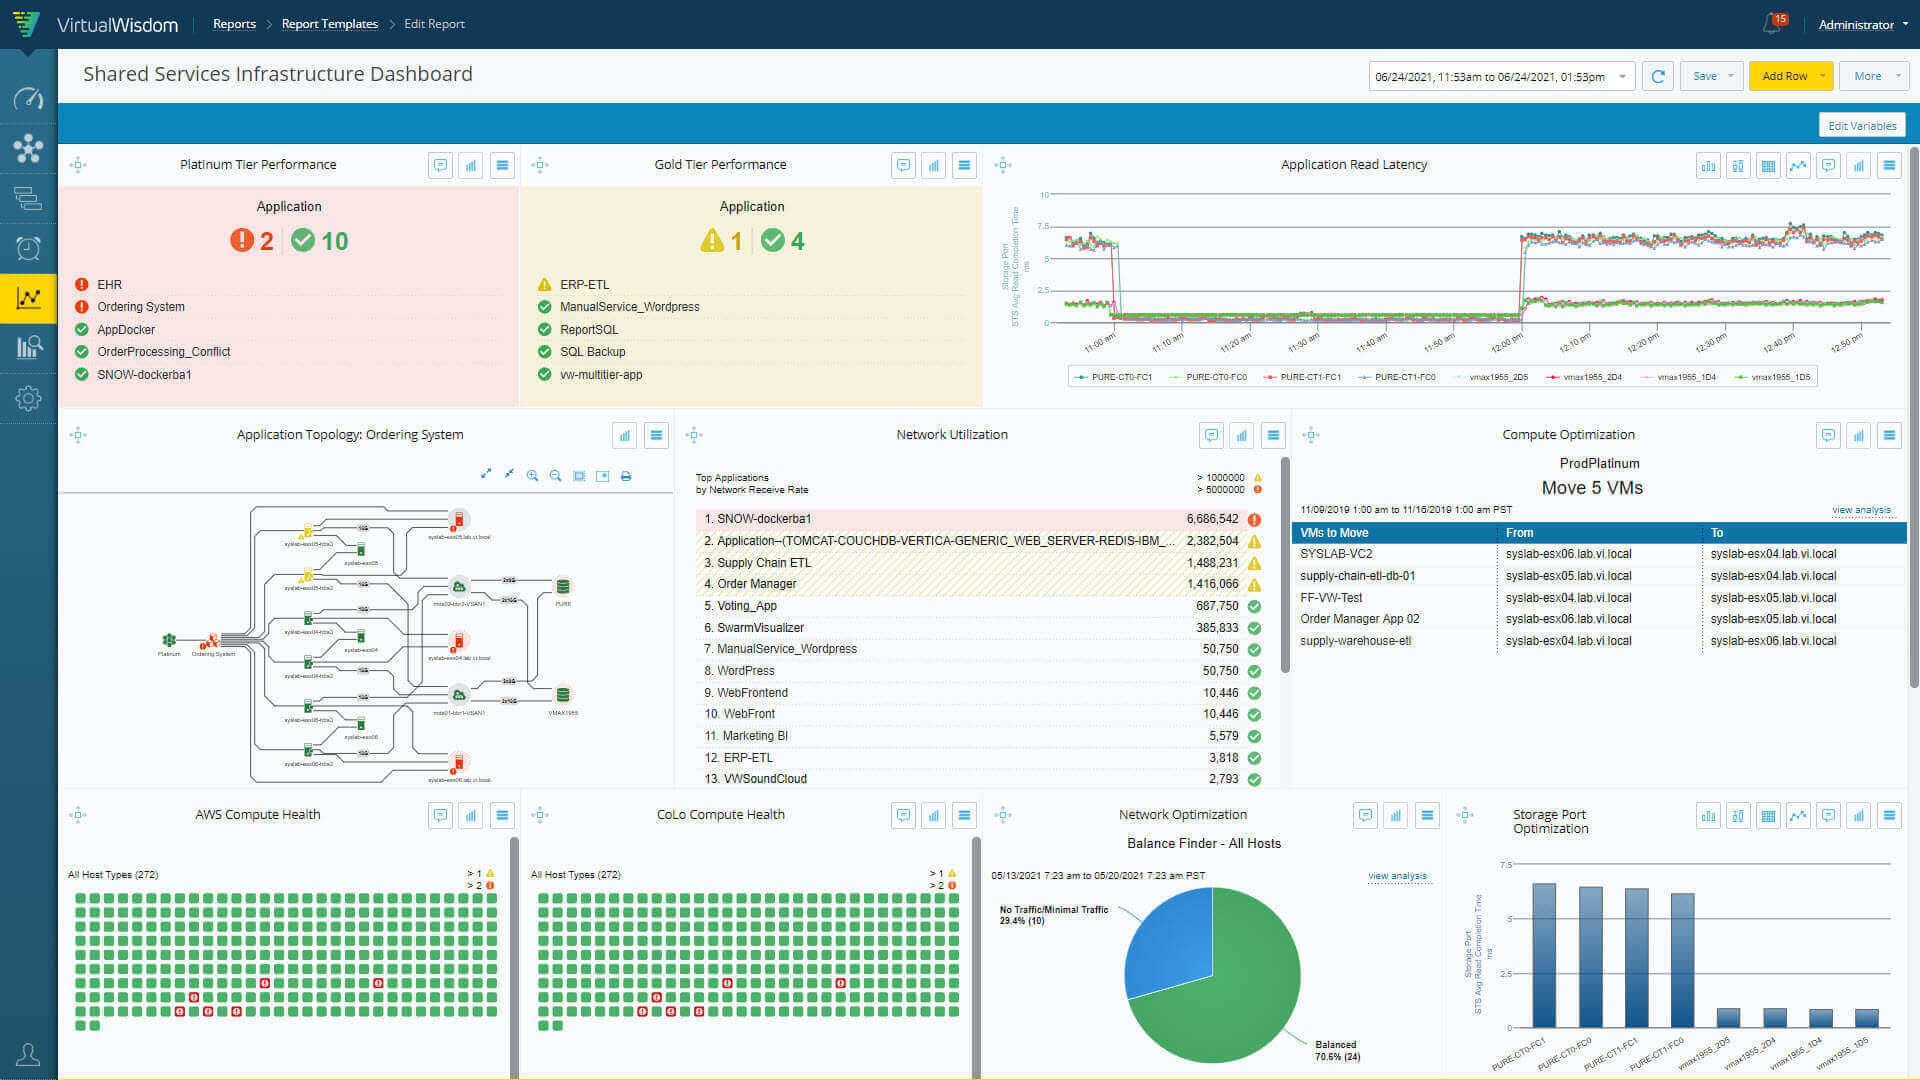The width and height of the screenshot is (1920, 1080).
Task: Click the Edit Variables button
Action: click(1861, 126)
